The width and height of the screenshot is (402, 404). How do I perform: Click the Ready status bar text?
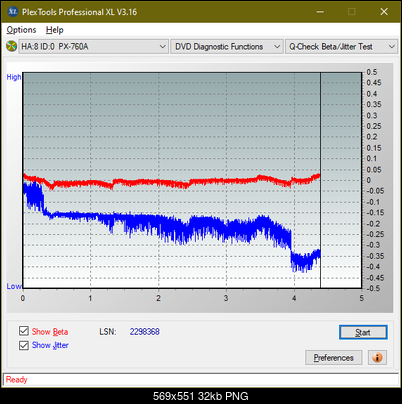(x=16, y=380)
